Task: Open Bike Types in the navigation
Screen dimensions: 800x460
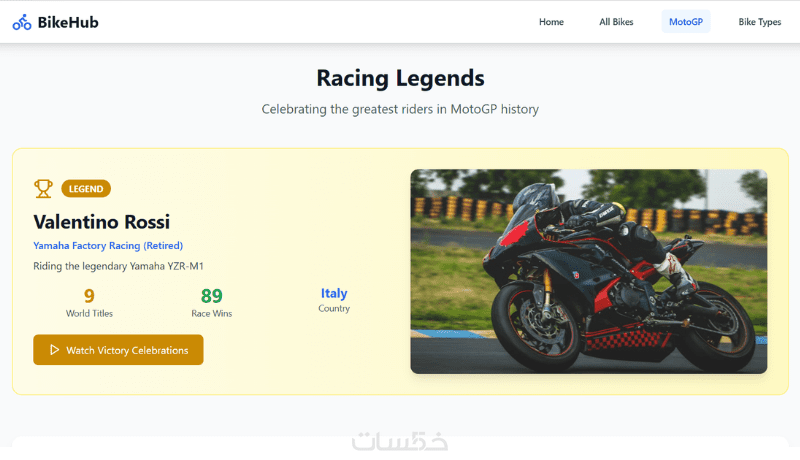Action: click(x=760, y=22)
